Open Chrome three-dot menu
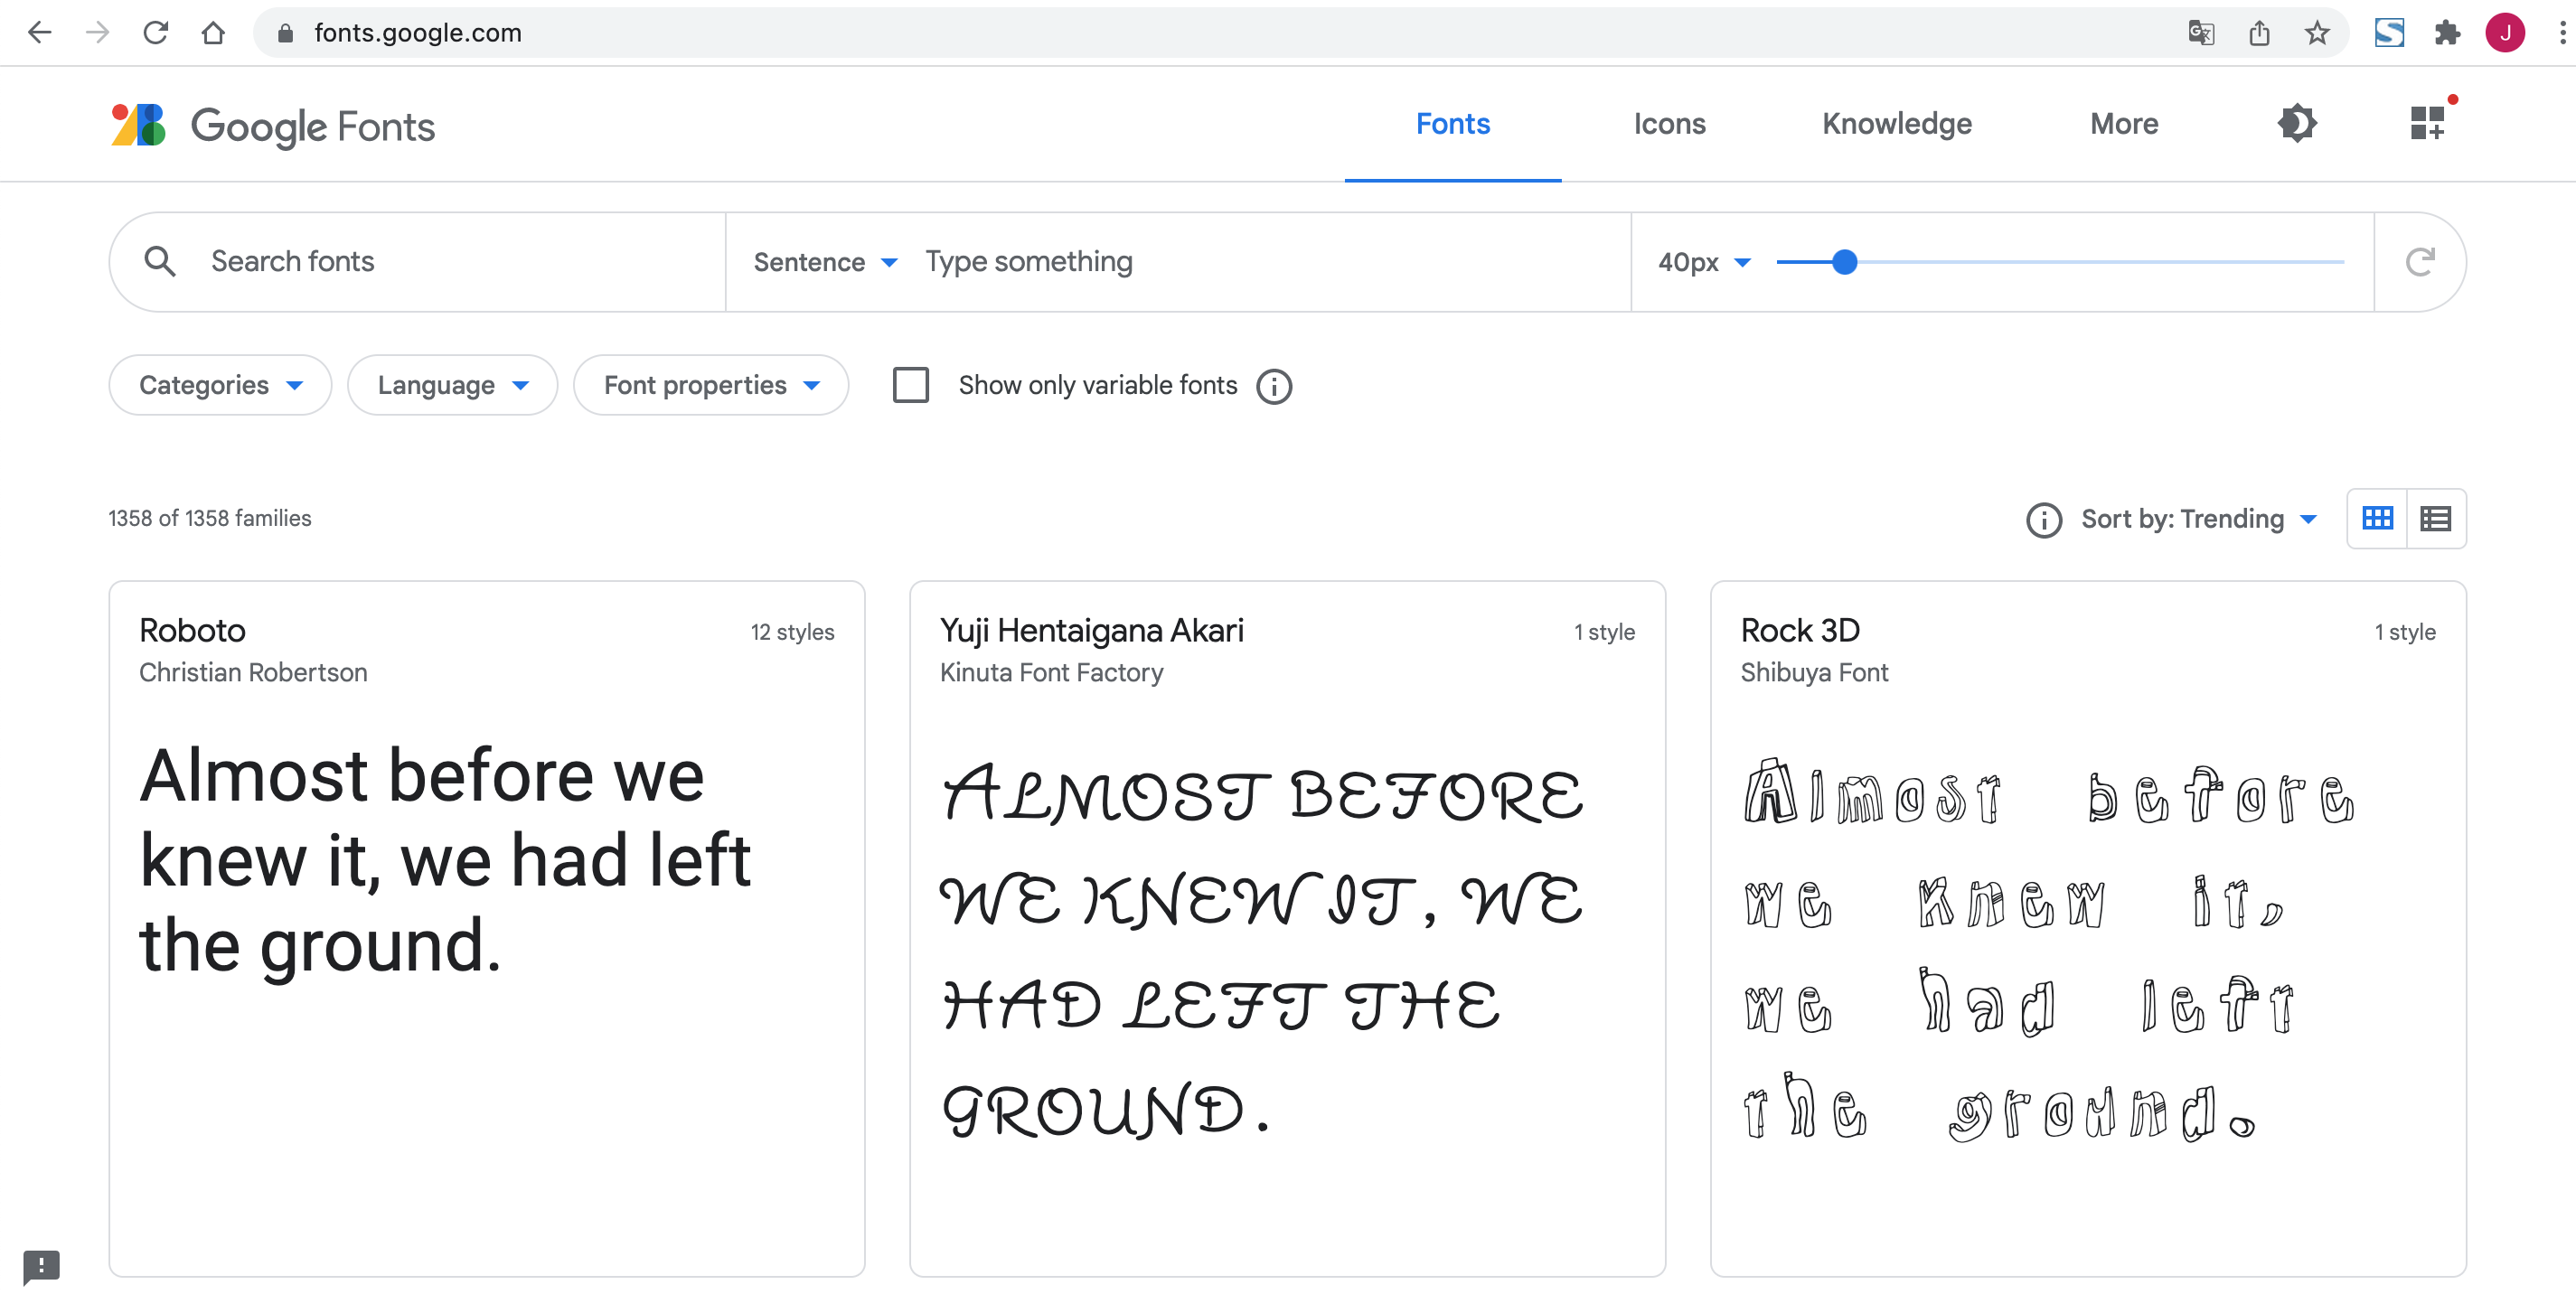The height and width of the screenshot is (1294, 2576). (x=2562, y=33)
